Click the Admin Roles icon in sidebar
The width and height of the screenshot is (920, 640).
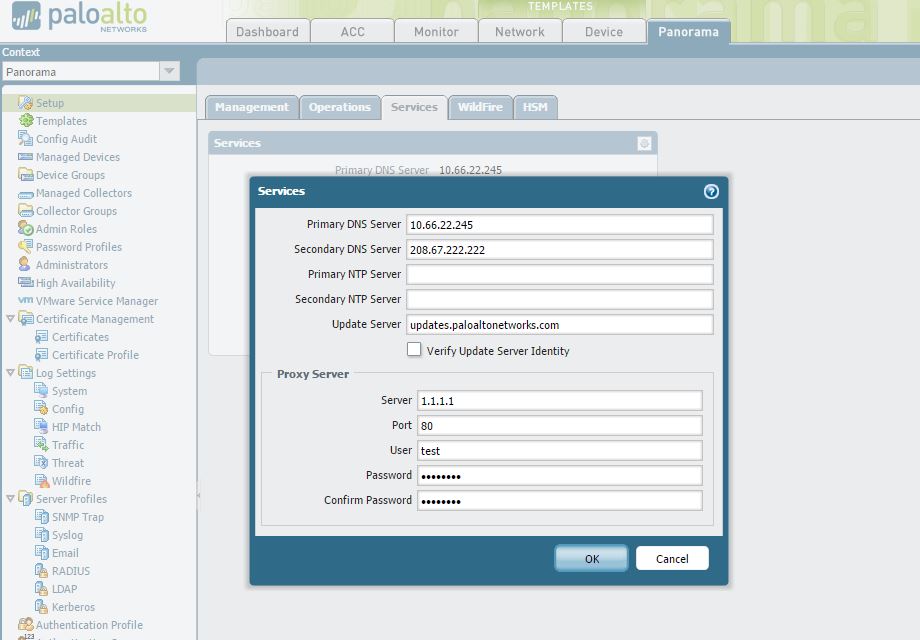click(x=26, y=229)
